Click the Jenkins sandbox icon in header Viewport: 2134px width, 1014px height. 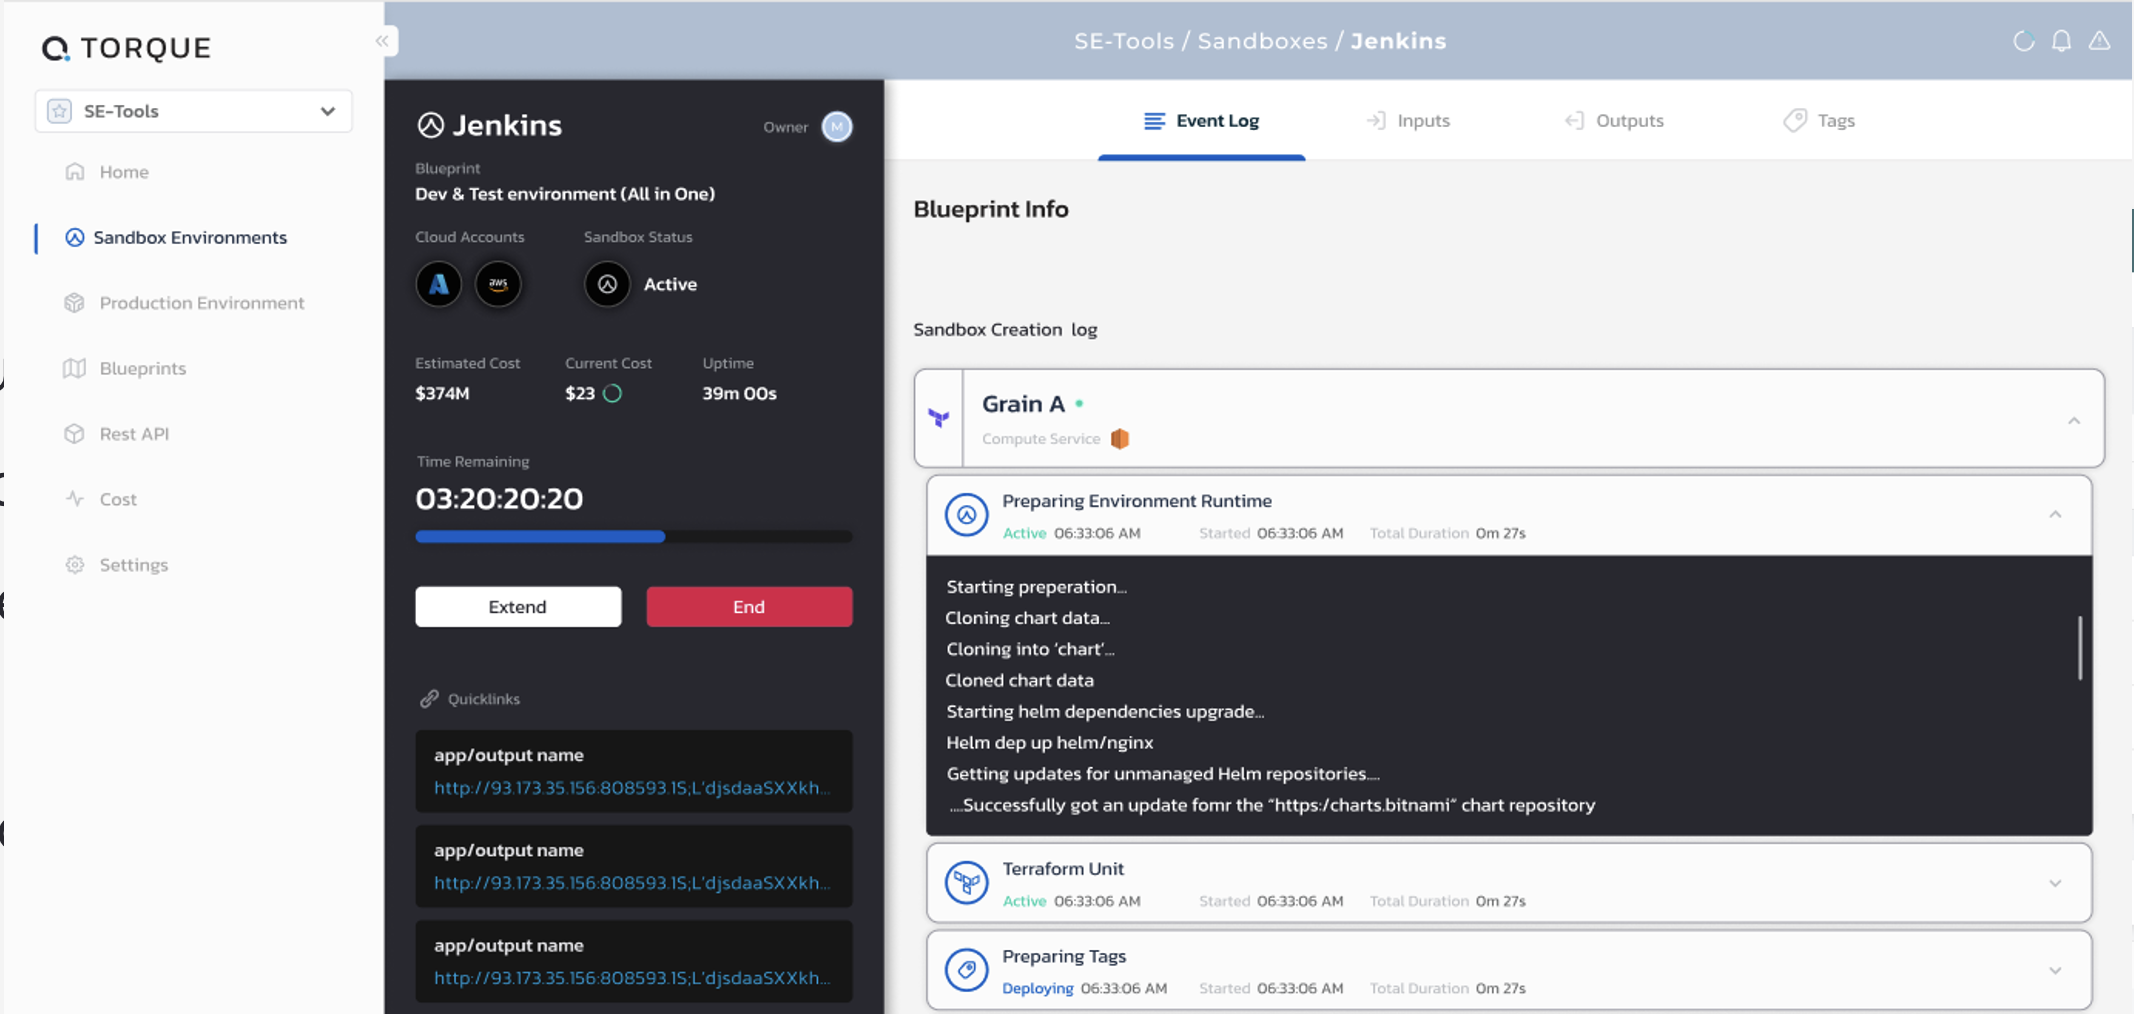431,125
